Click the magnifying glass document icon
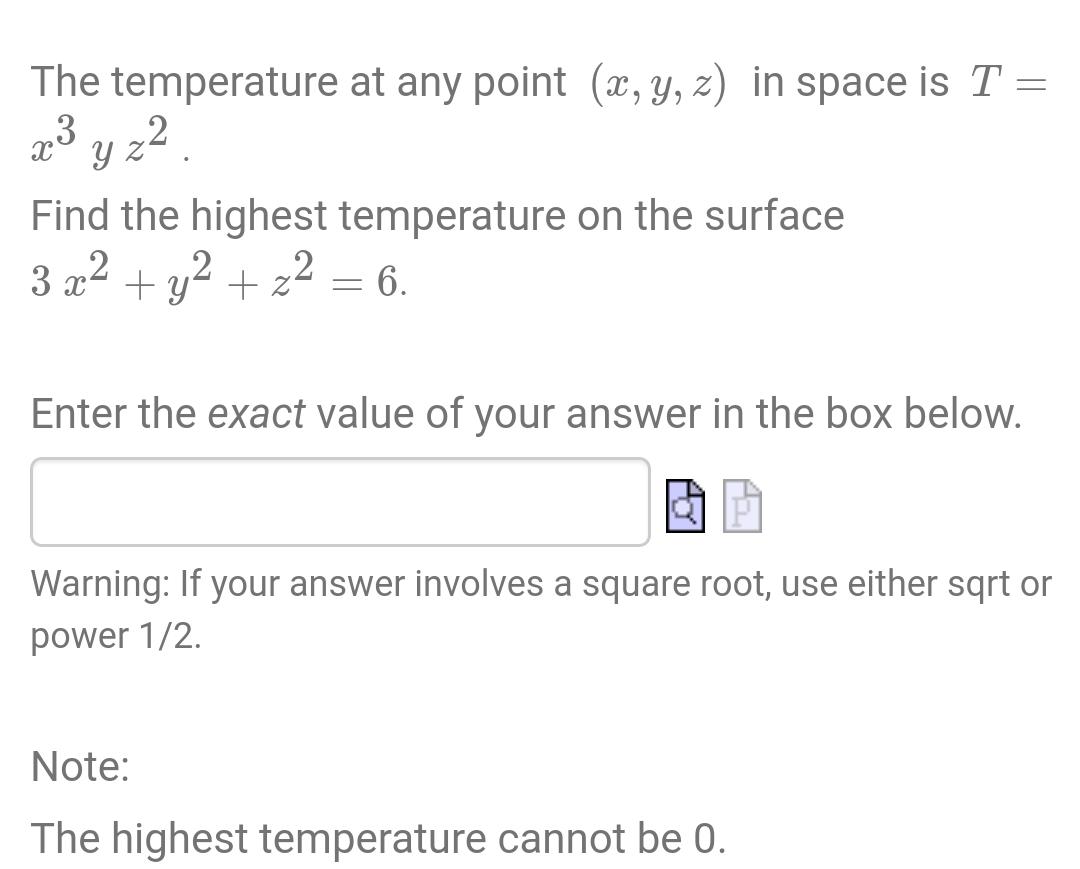This screenshot has width=1080, height=869. (686, 505)
